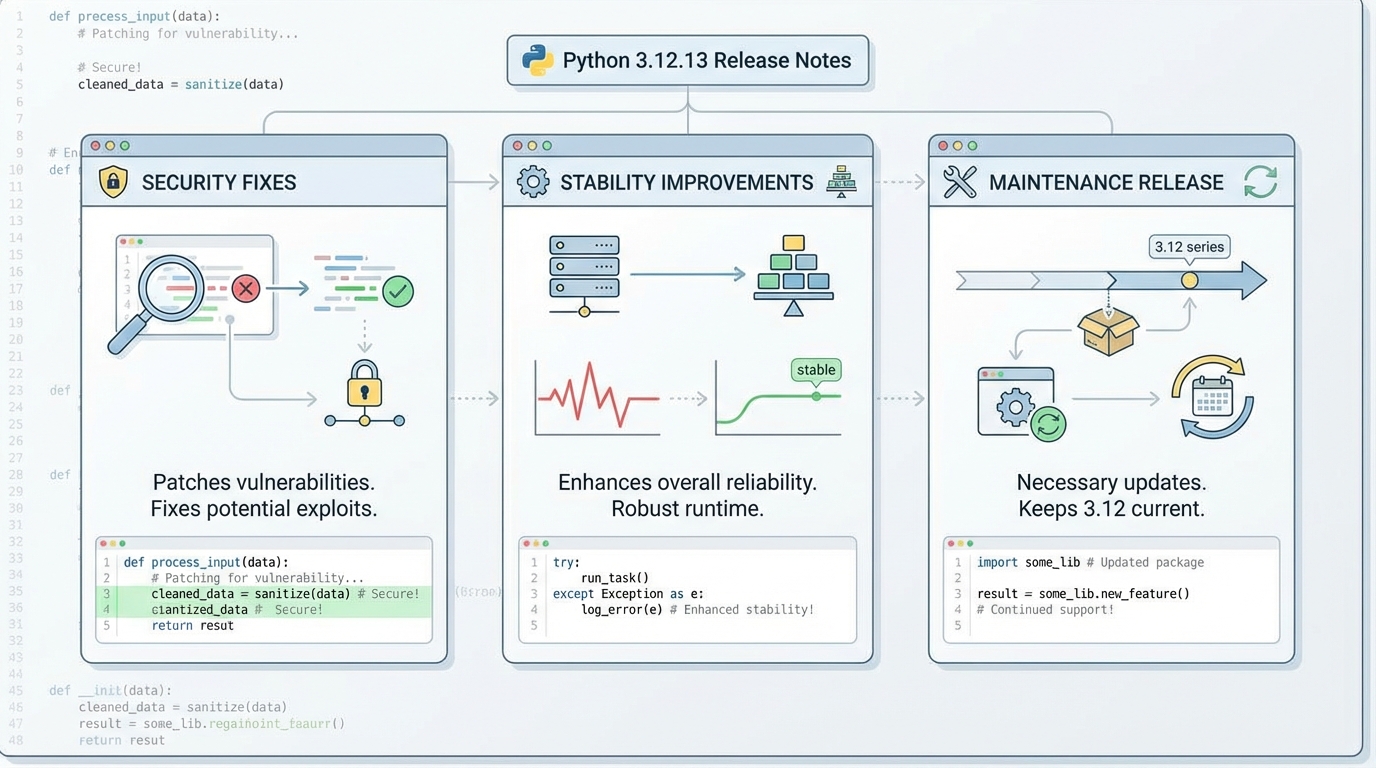Click the gear icon beside Stability Improvements
The width and height of the screenshot is (1376, 768).
click(x=532, y=182)
